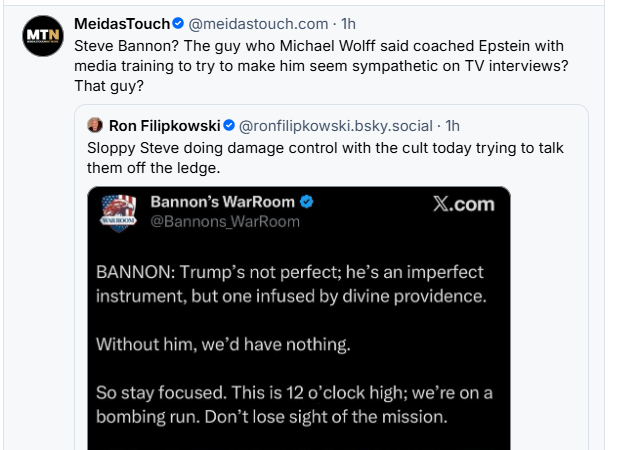
Task: Click the quoted post's 1h timestamp
Action: pos(452,126)
